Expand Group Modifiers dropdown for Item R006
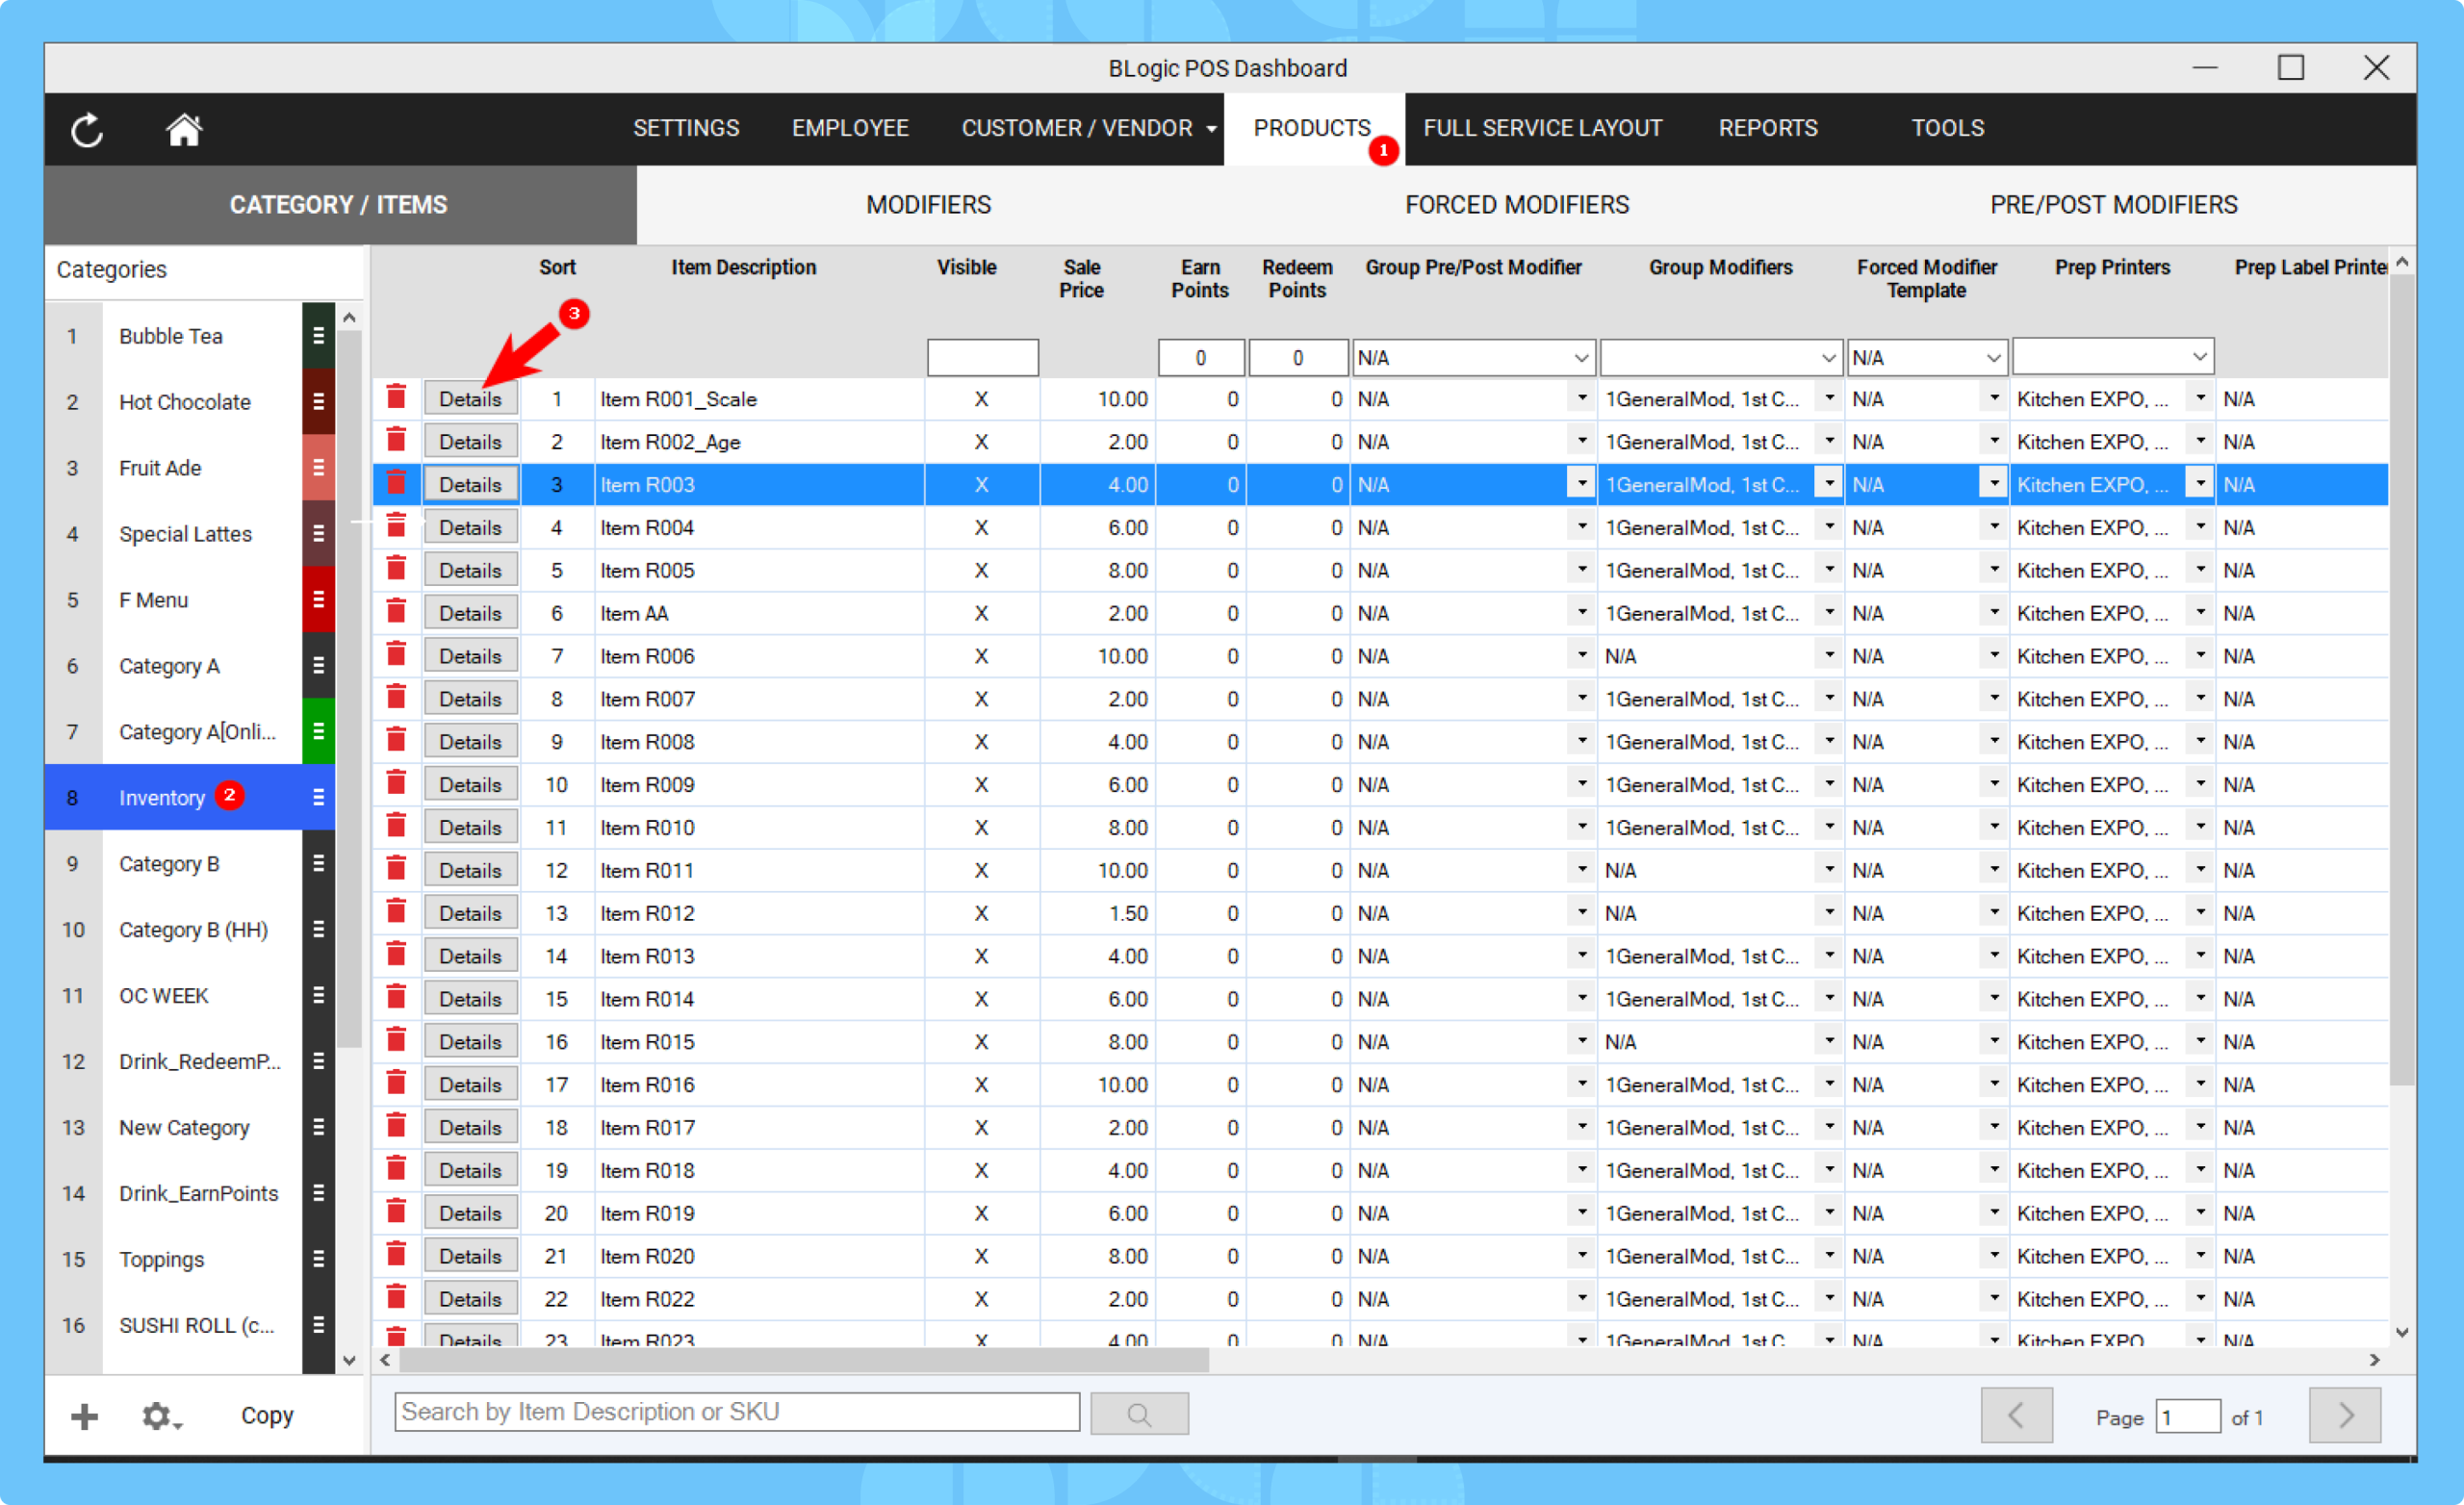2464x1505 pixels. (1829, 655)
